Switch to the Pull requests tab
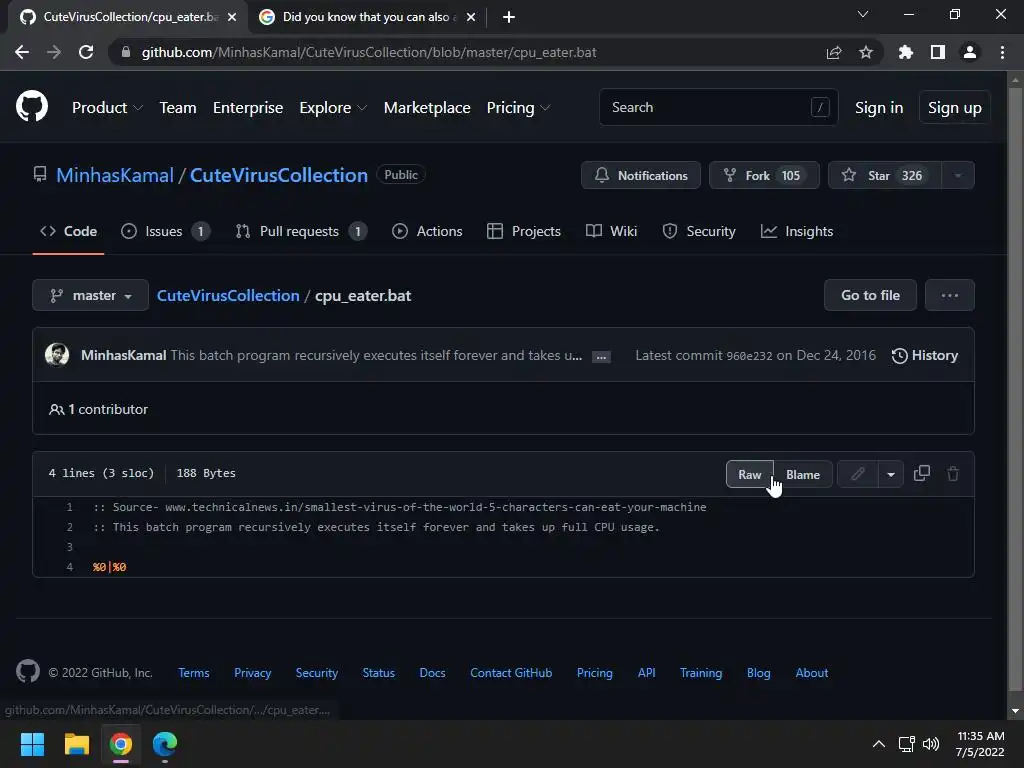 (x=301, y=231)
